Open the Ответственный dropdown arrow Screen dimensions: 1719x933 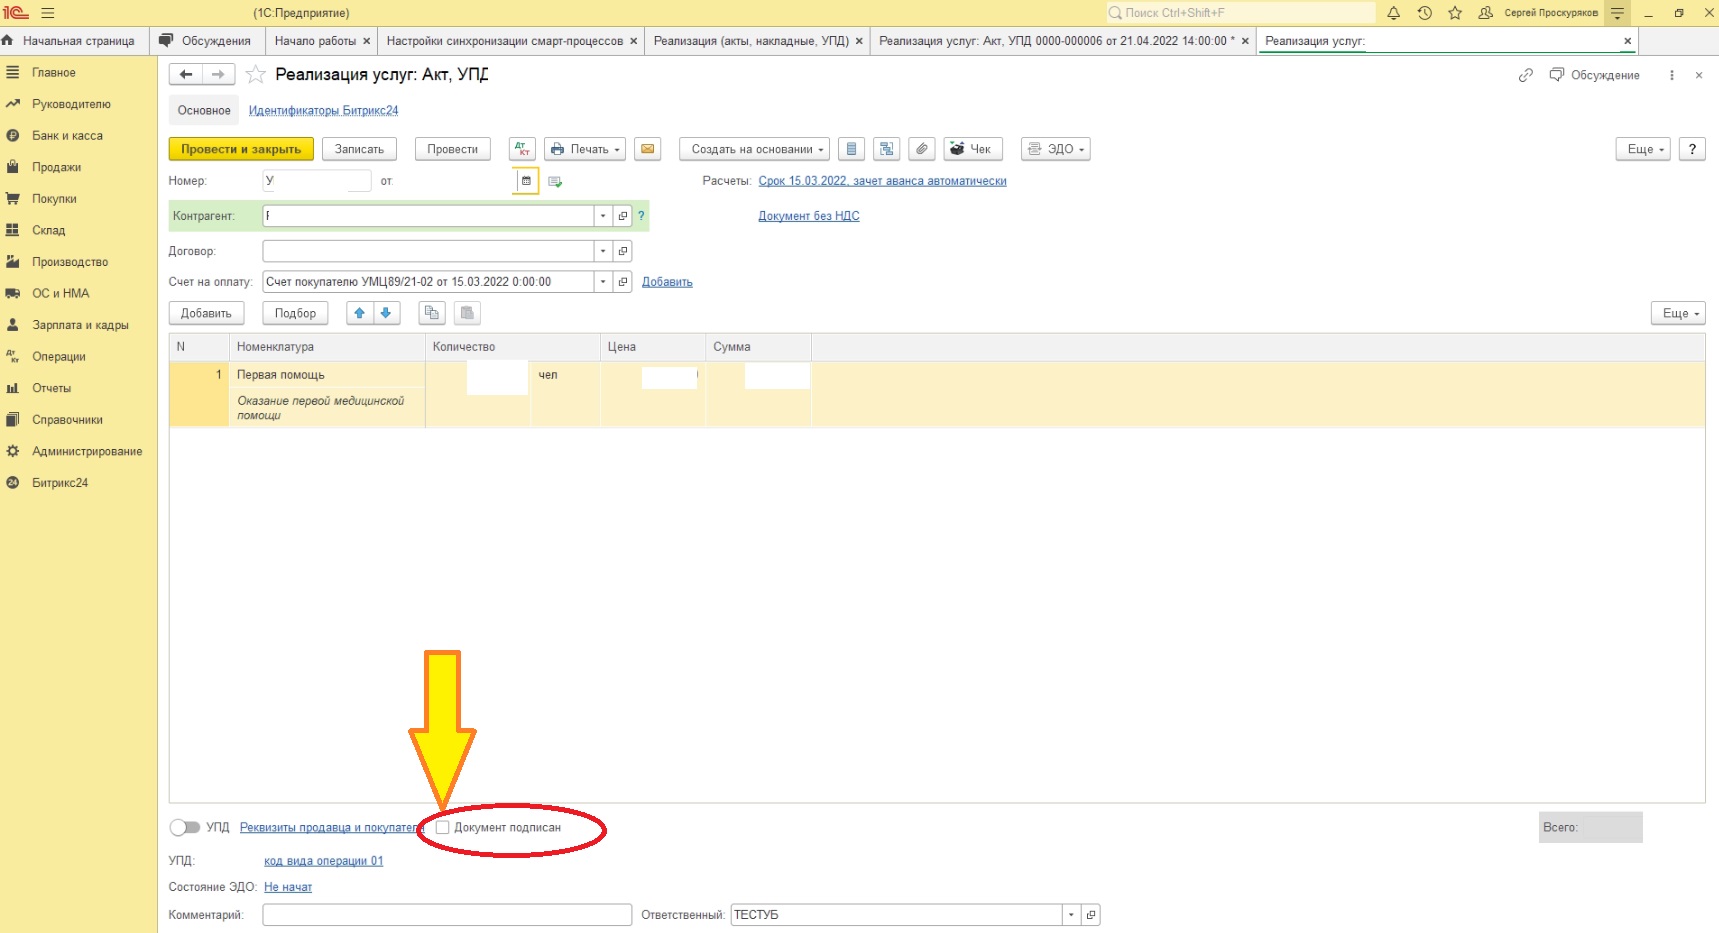[1071, 915]
